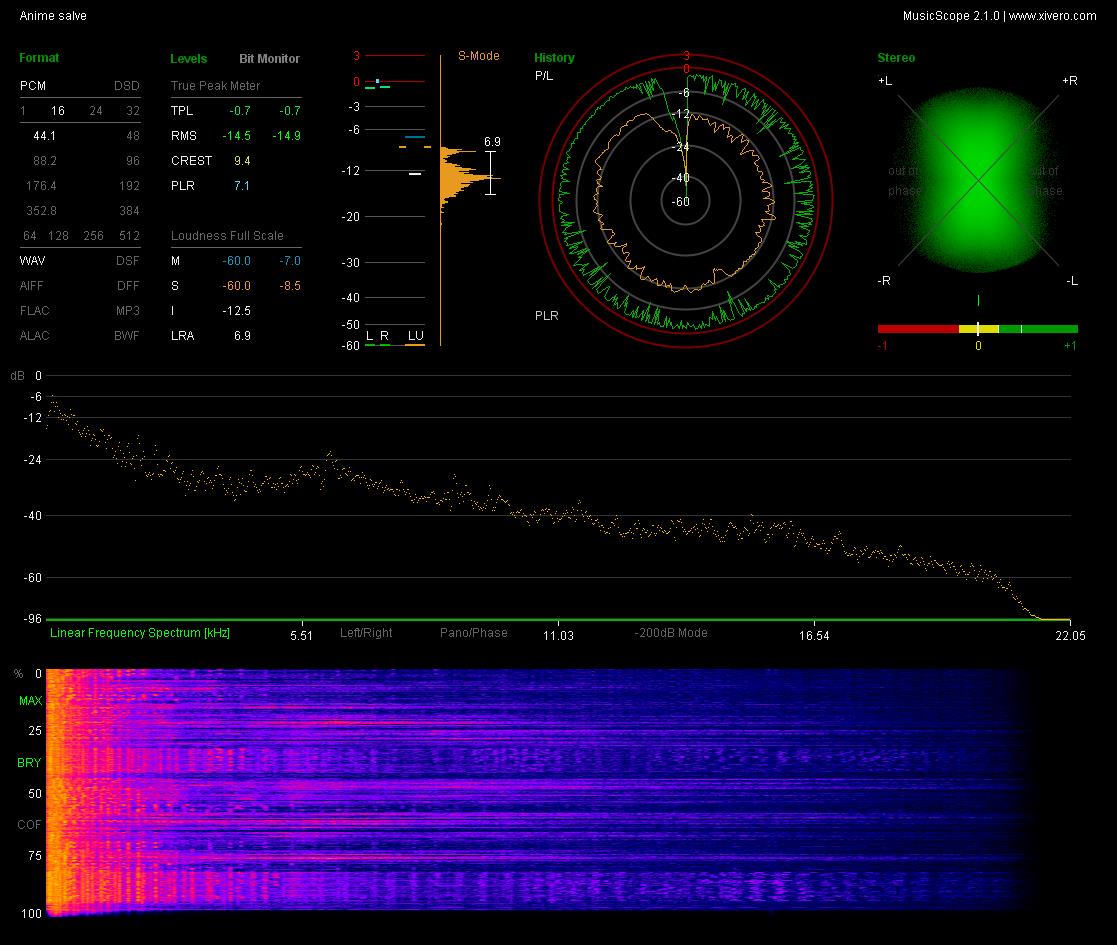The height and width of the screenshot is (945, 1117).
Task: Click the stereo correlation meter bar
Action: coord(977,329)
